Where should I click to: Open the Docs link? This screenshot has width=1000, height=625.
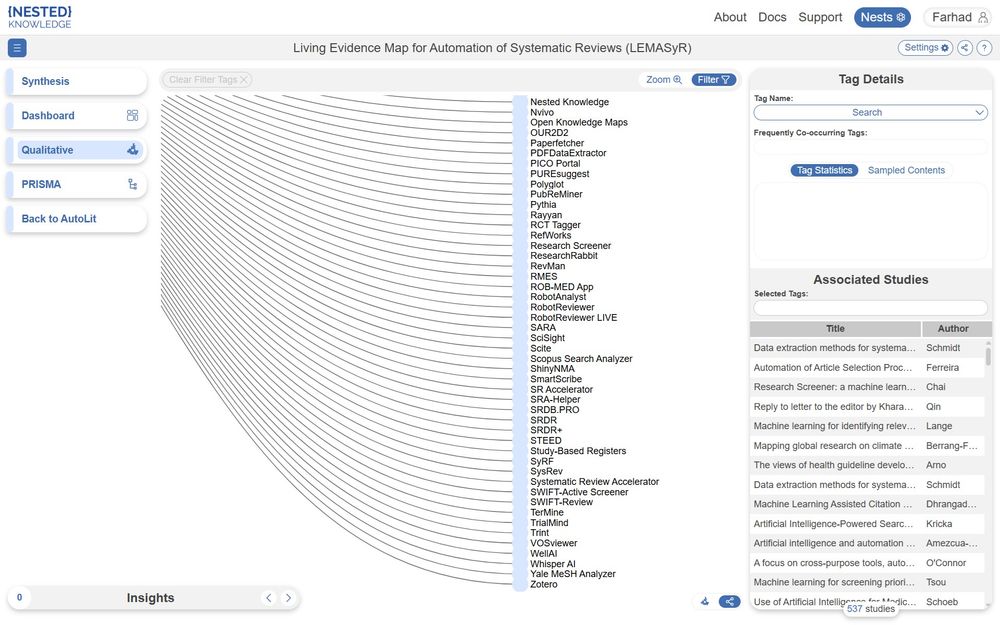click(772, 17)
